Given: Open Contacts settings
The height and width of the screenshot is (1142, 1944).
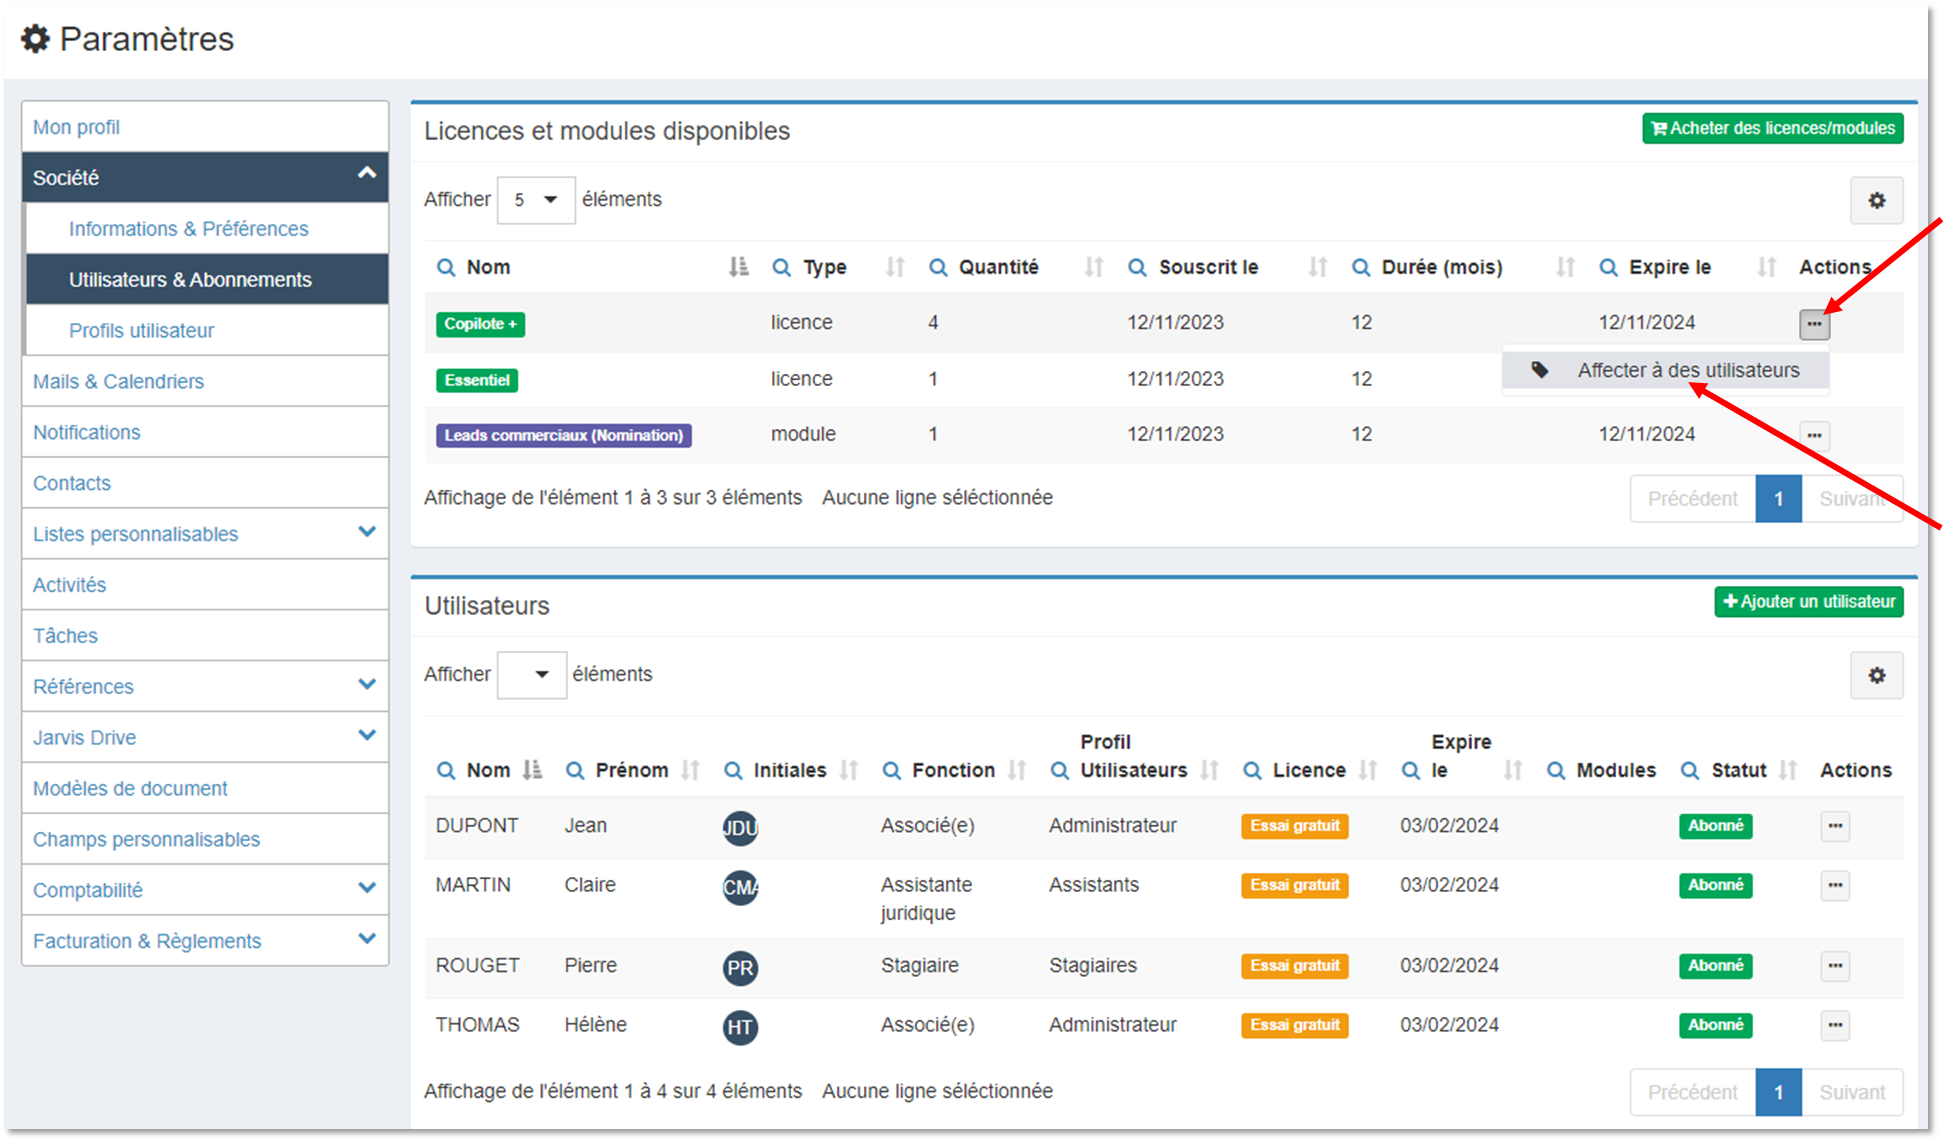Looking at the screenshot, I should coord(205,484).
